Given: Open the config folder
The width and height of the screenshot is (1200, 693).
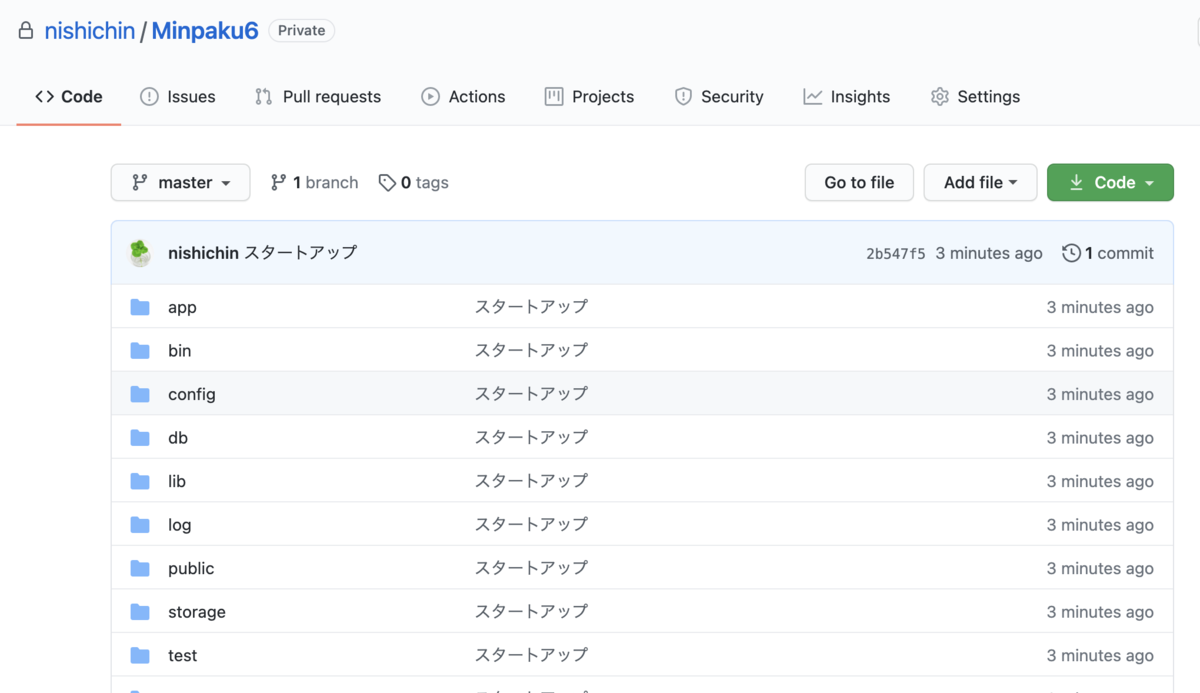Looking at the screenshot, I should tap(192, 394).
